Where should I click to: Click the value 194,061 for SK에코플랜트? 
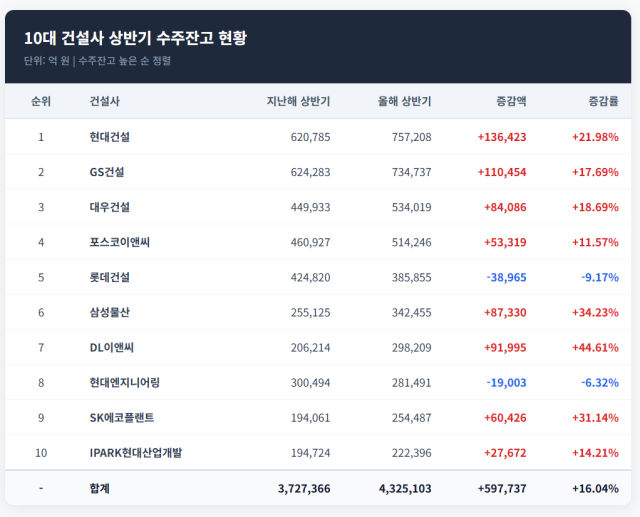(310, 417)
